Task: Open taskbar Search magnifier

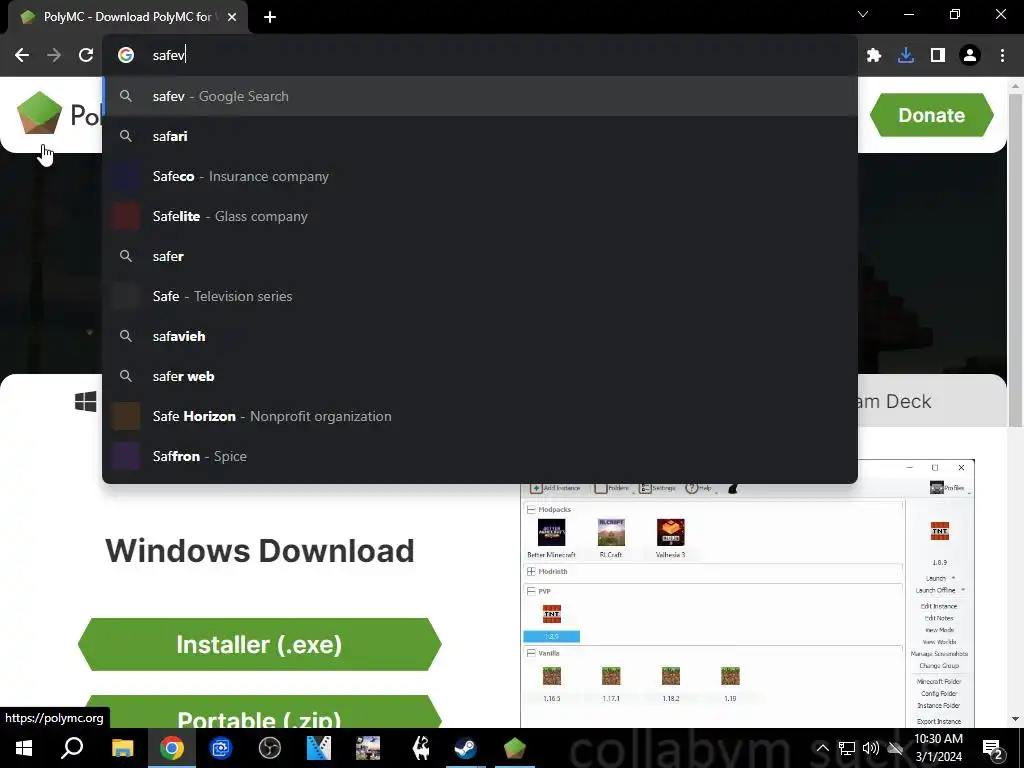Action: coord(72,748)
